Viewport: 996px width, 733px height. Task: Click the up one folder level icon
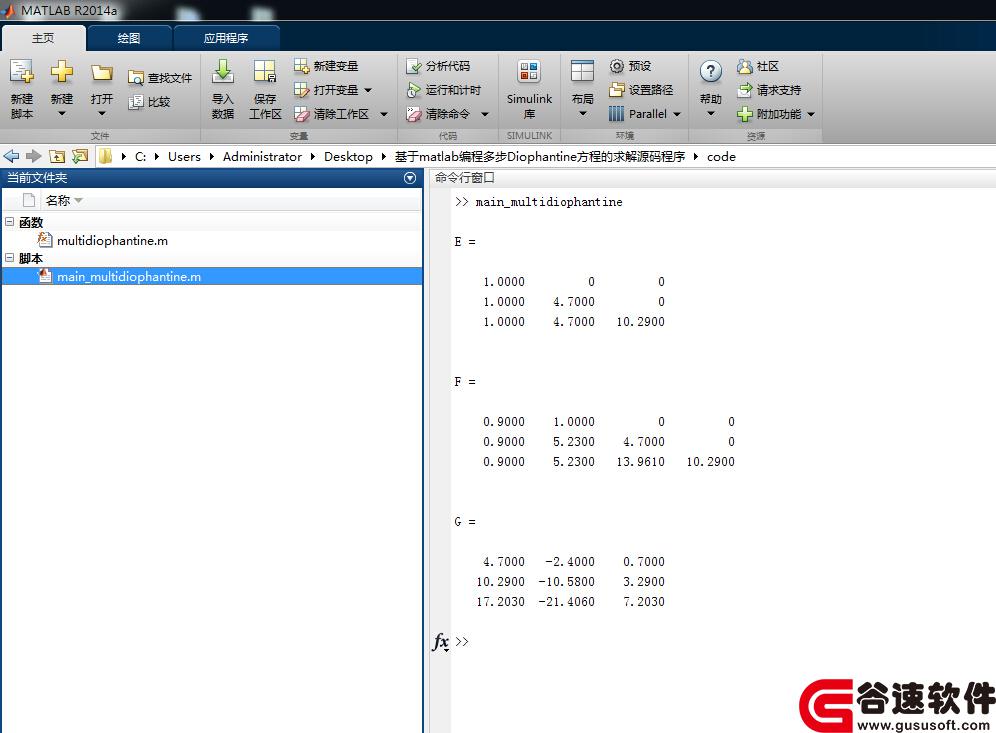(57, 156)
